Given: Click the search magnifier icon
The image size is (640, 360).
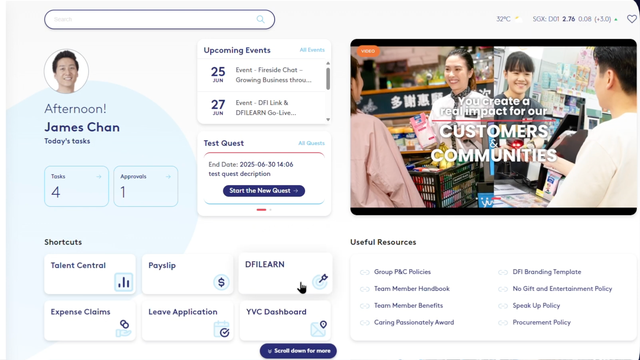Looking at the screenshot, I should point(260,19).
